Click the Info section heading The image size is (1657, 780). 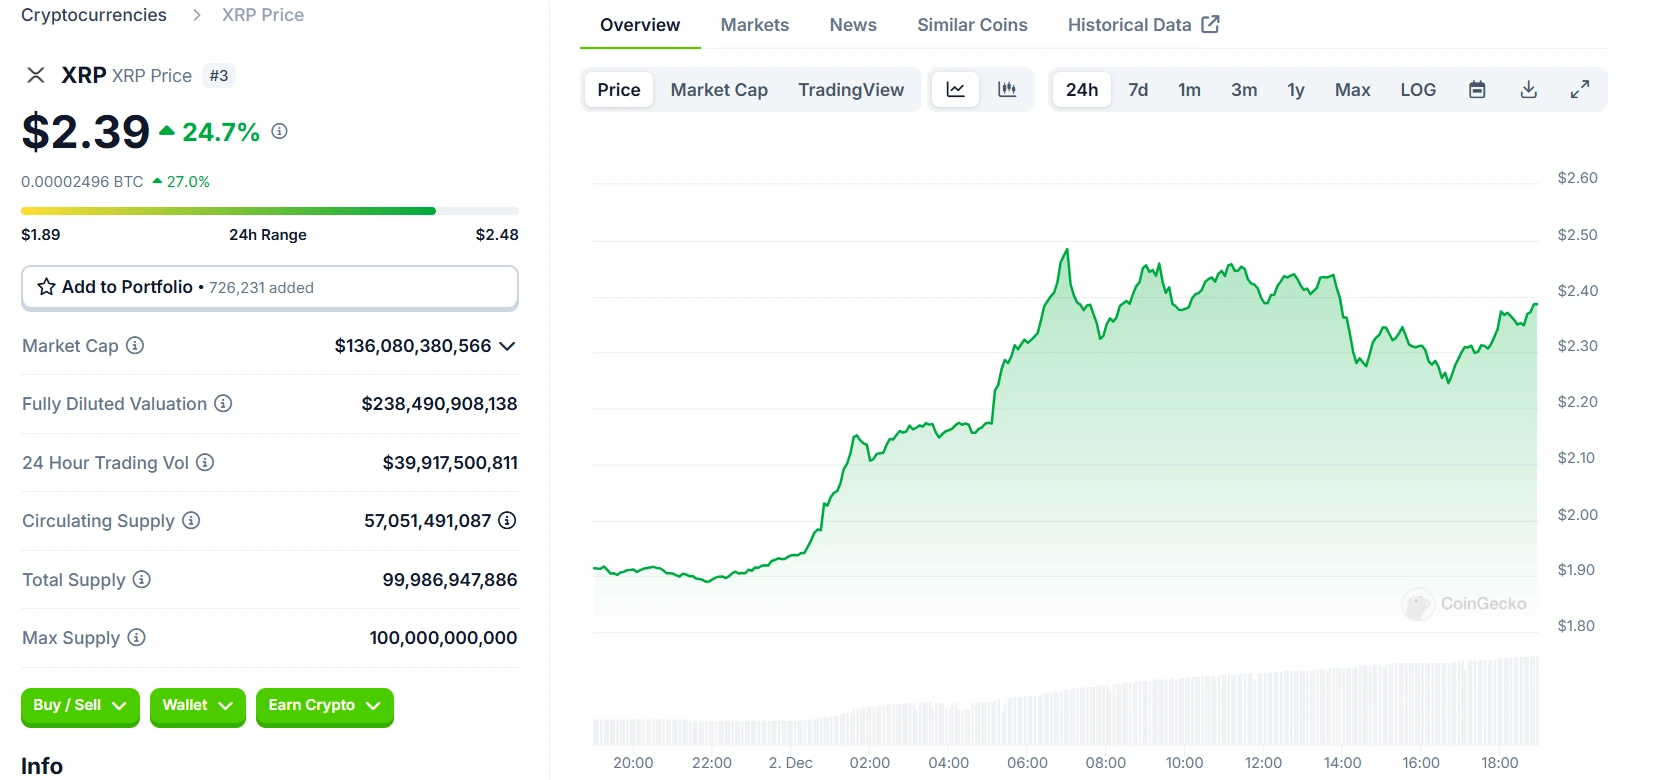(42, 765)
